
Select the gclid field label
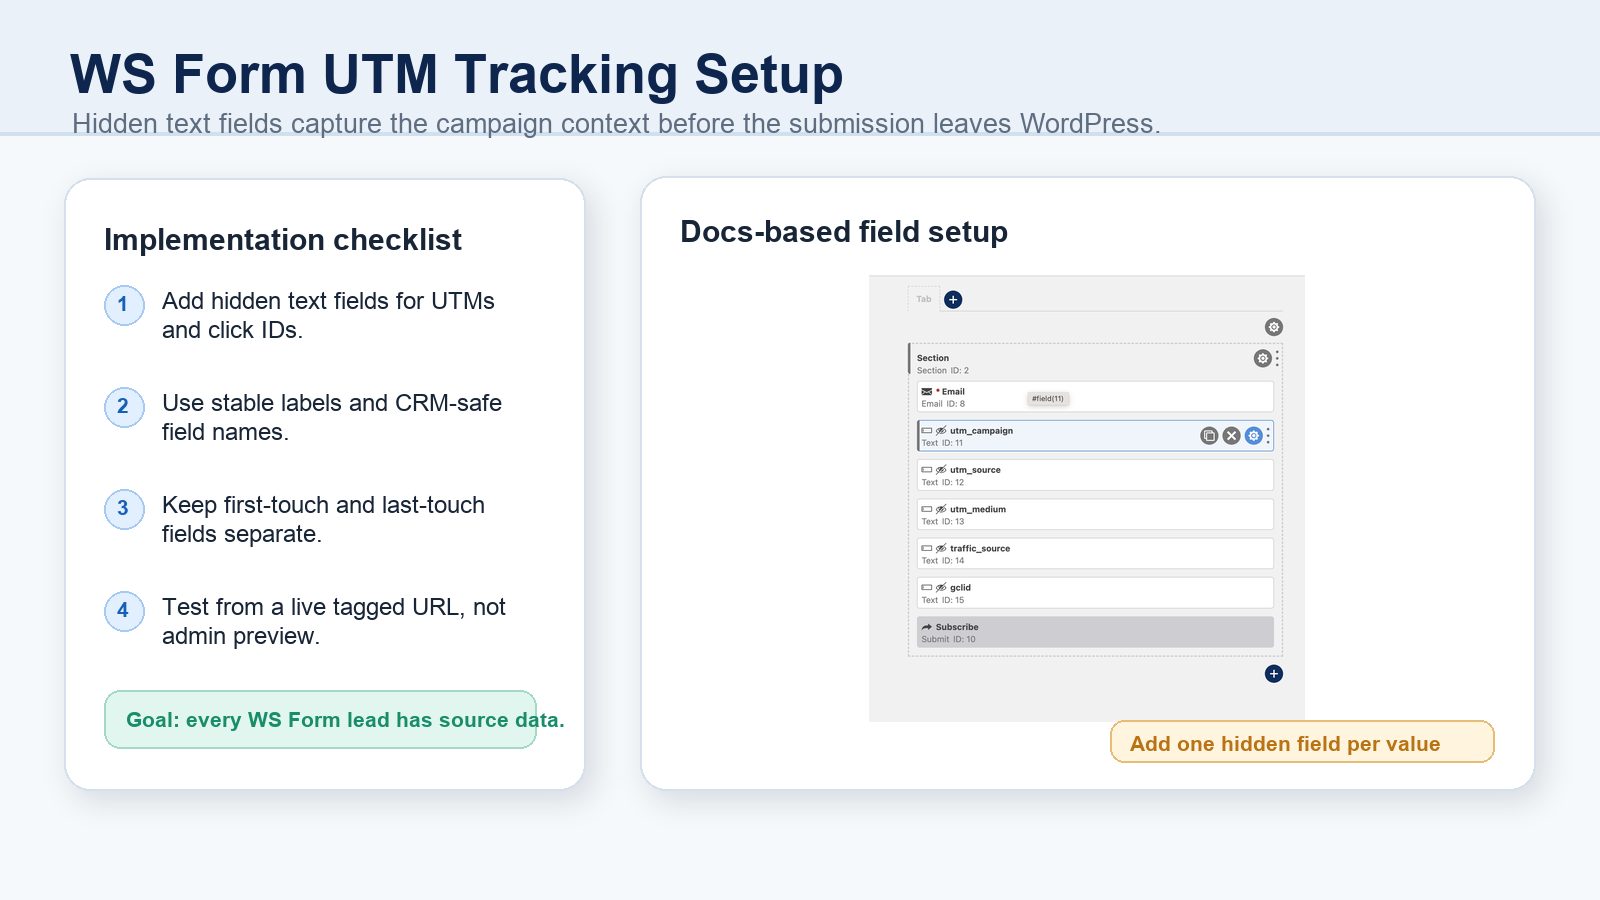[x=960, y=588]
